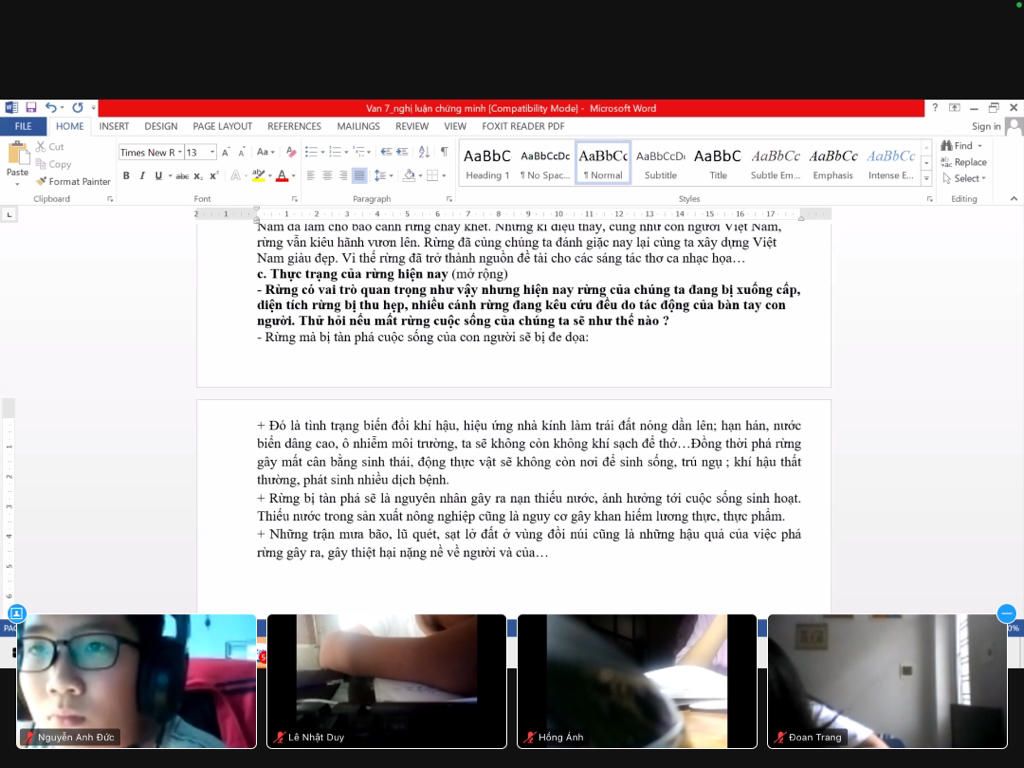Open text effects and typography

click(x=236, y=176)
